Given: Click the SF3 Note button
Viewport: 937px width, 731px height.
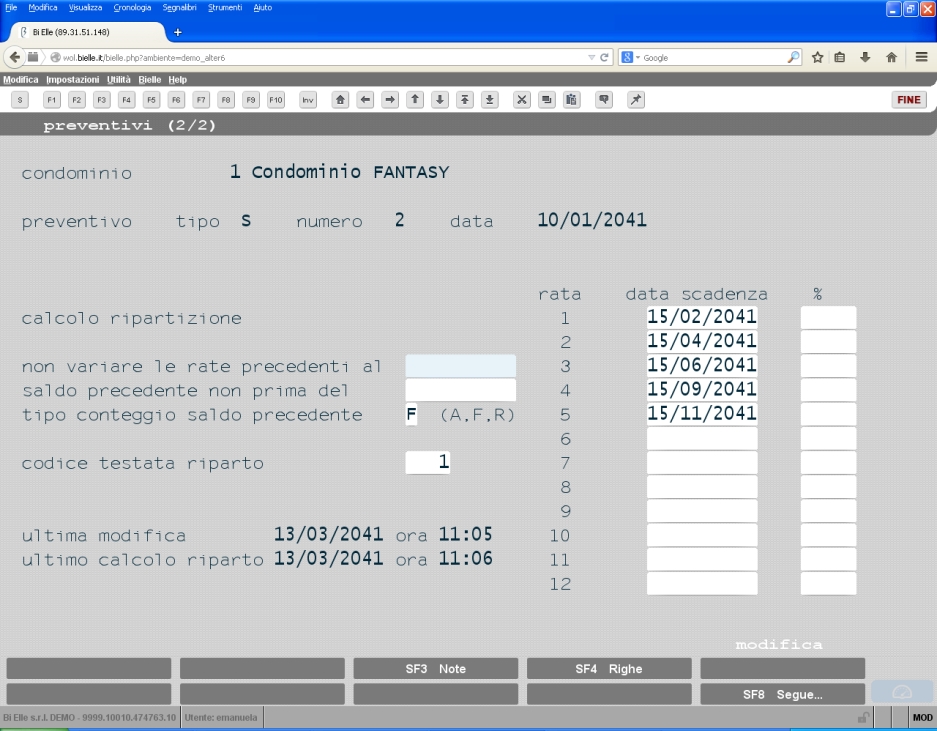Looking at the screenshot, I should click(436, 669).
